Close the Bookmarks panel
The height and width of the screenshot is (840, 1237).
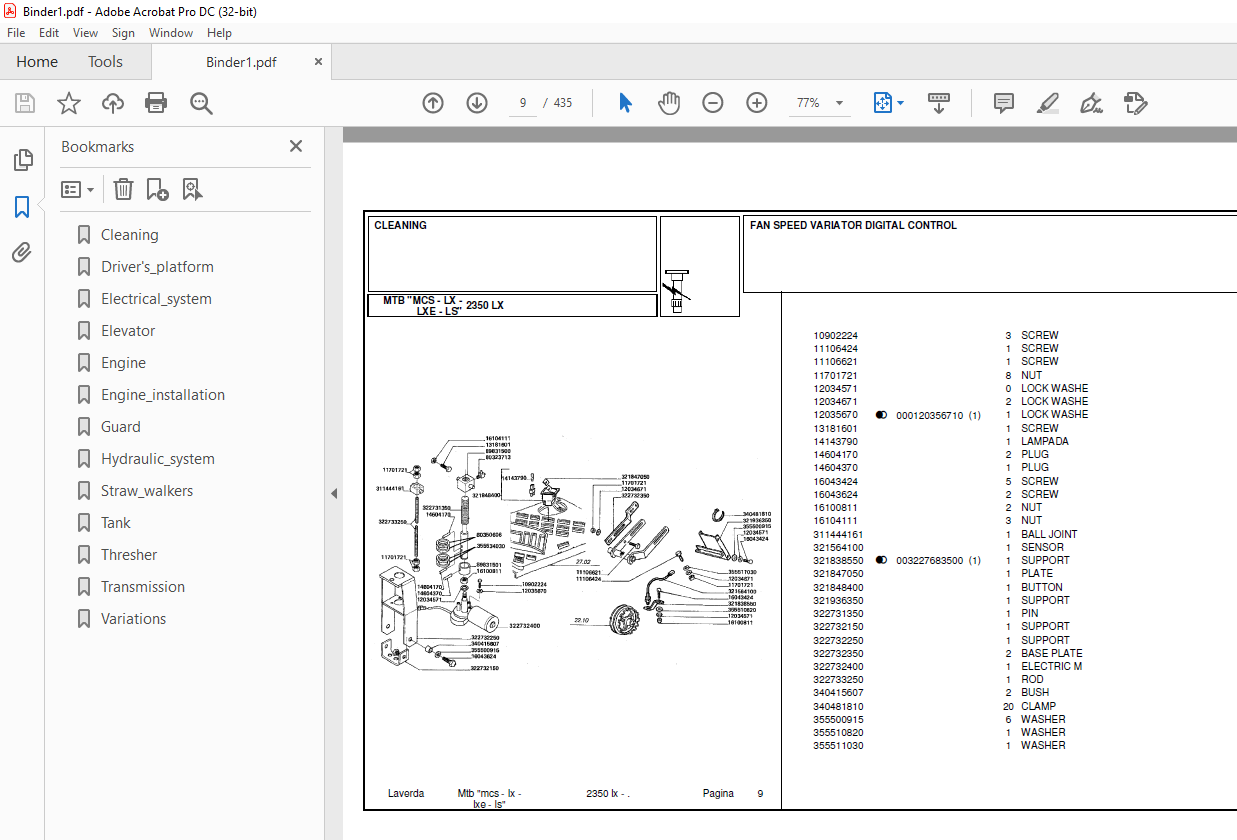[296, 146]
